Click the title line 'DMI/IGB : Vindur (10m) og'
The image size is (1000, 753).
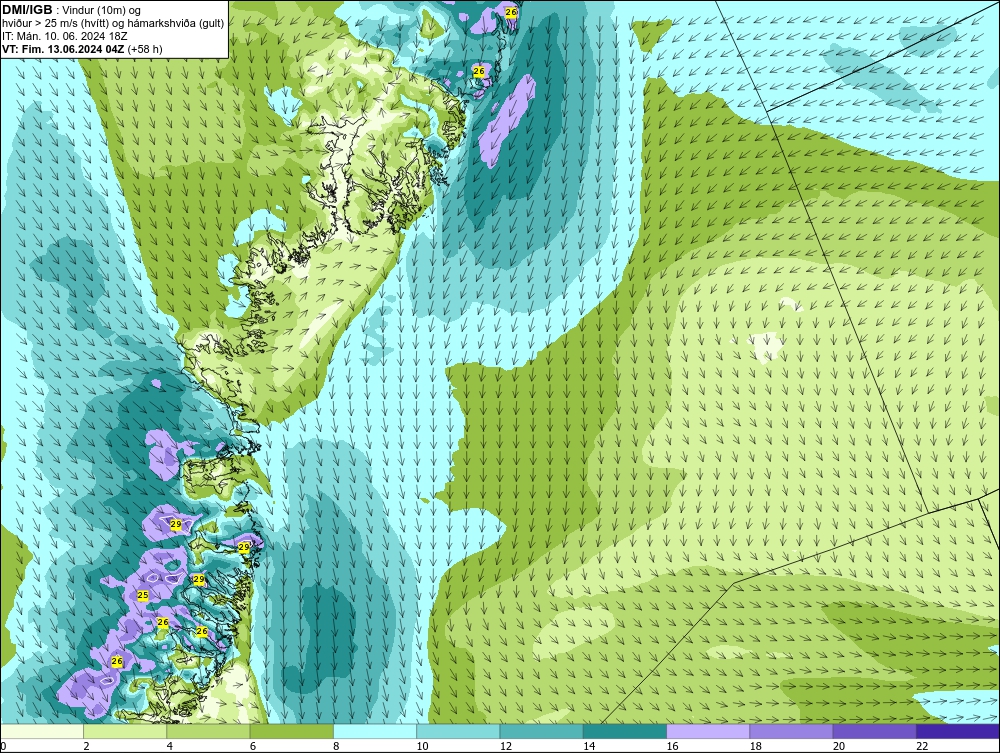coord(72,10)
